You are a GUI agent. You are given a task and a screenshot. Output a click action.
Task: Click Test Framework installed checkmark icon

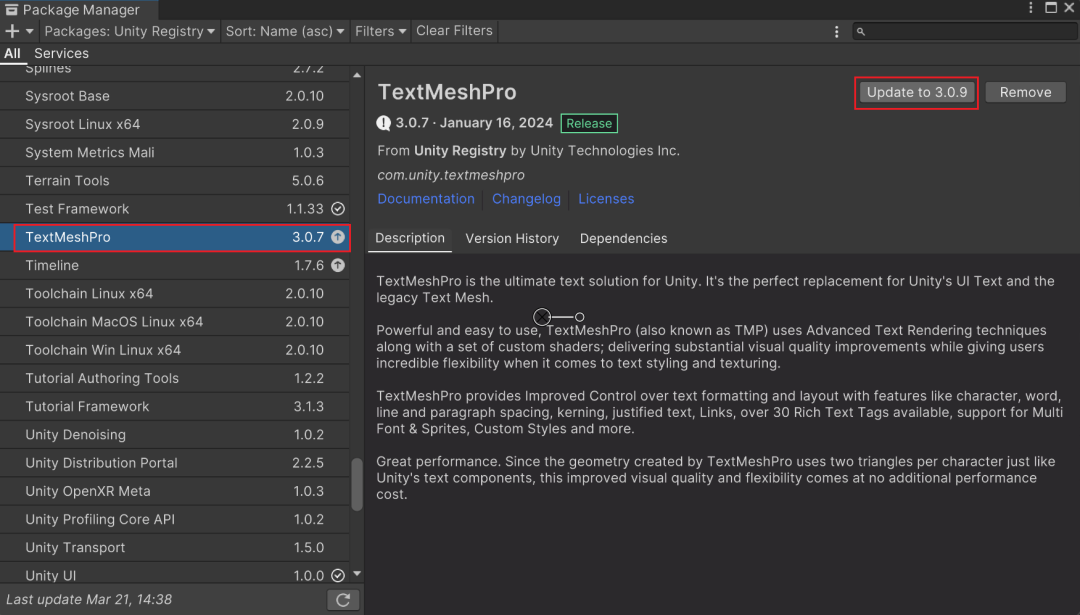click(338, 209)
